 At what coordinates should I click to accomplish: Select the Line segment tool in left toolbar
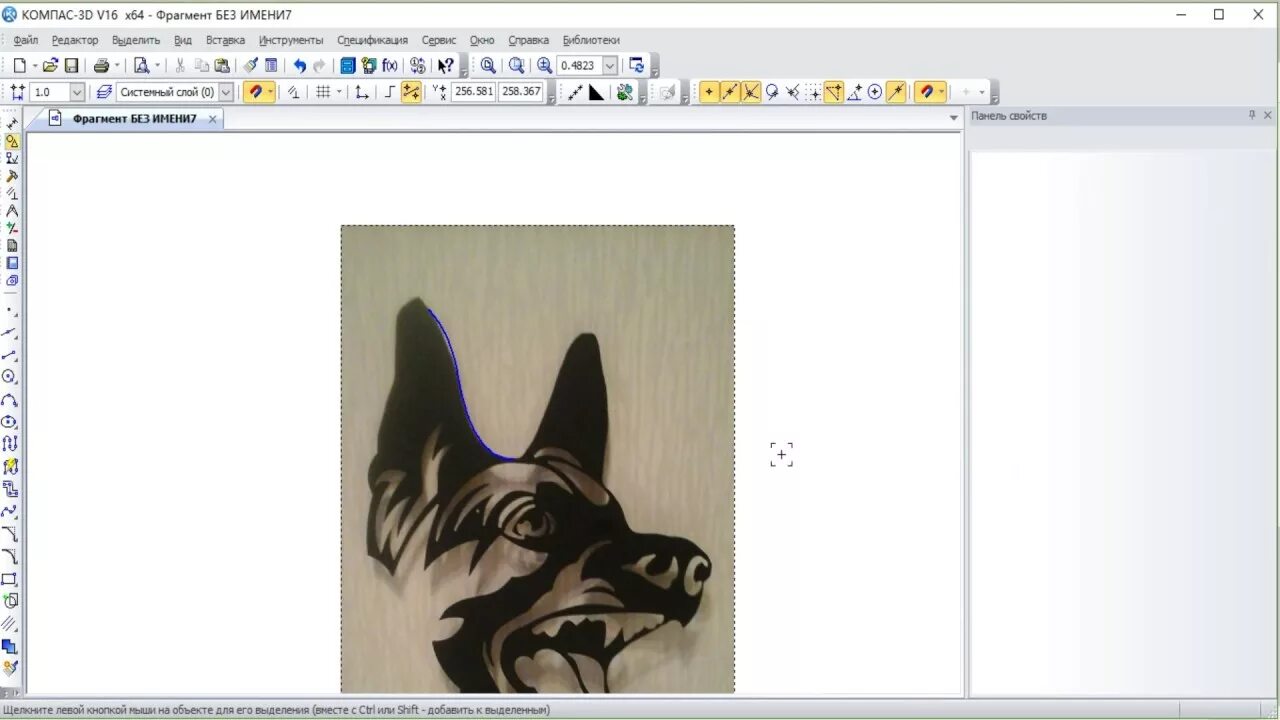click(x=11, y=355)
